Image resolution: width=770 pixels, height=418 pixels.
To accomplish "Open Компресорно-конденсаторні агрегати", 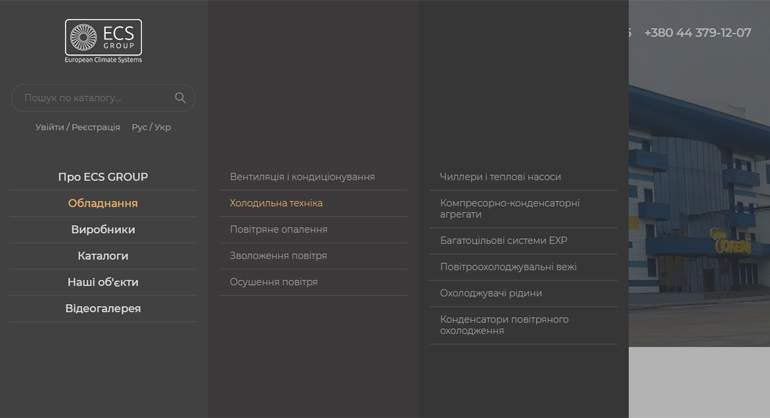I will coord(510,209).
